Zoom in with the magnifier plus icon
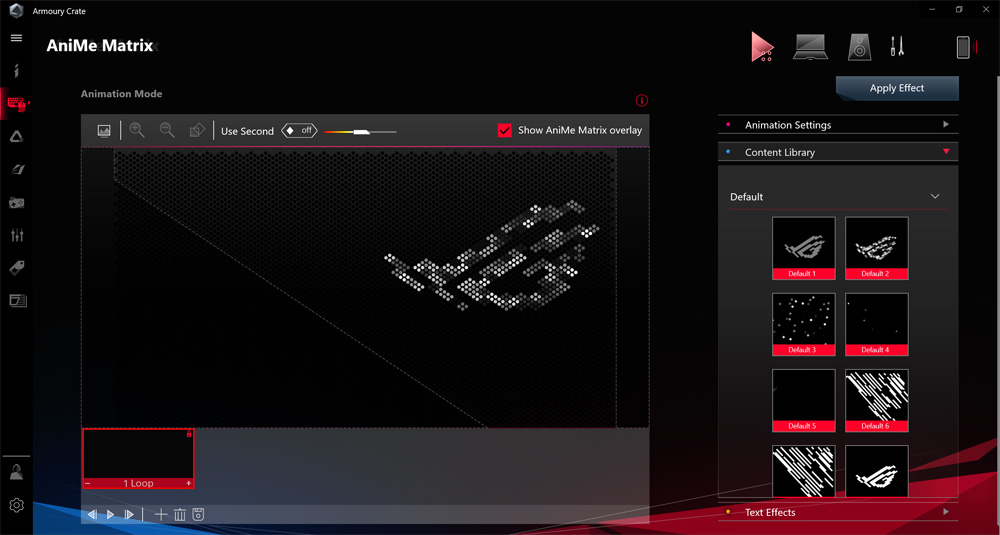 click(136, 130)
